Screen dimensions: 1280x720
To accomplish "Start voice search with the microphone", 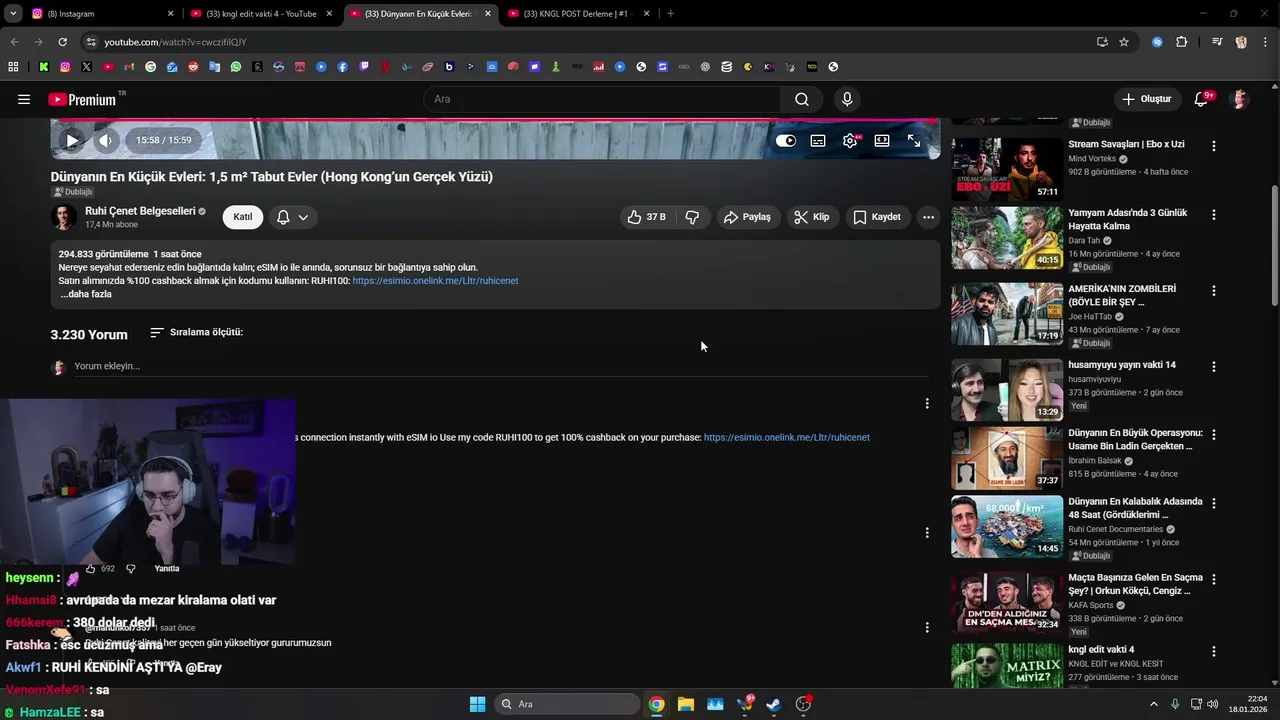I will [x=847, y=99].
